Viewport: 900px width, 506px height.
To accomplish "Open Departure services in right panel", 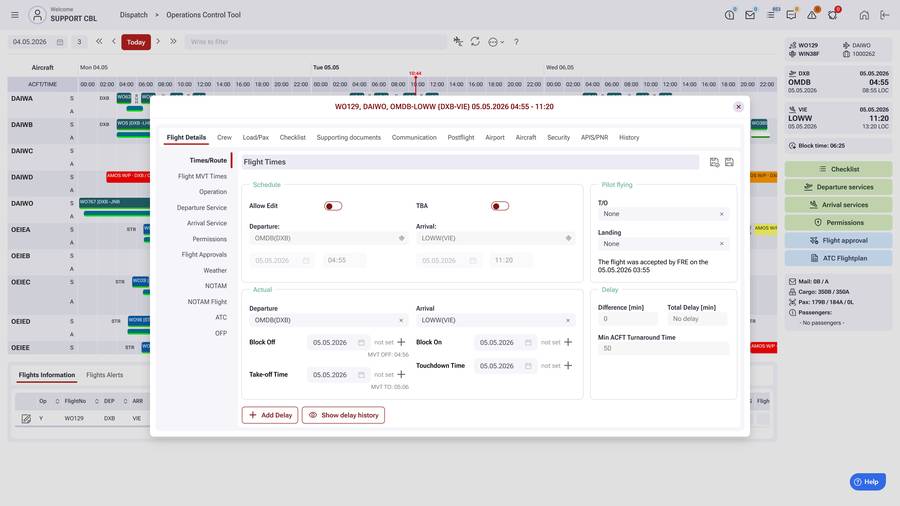I will (x=838, y=187).
